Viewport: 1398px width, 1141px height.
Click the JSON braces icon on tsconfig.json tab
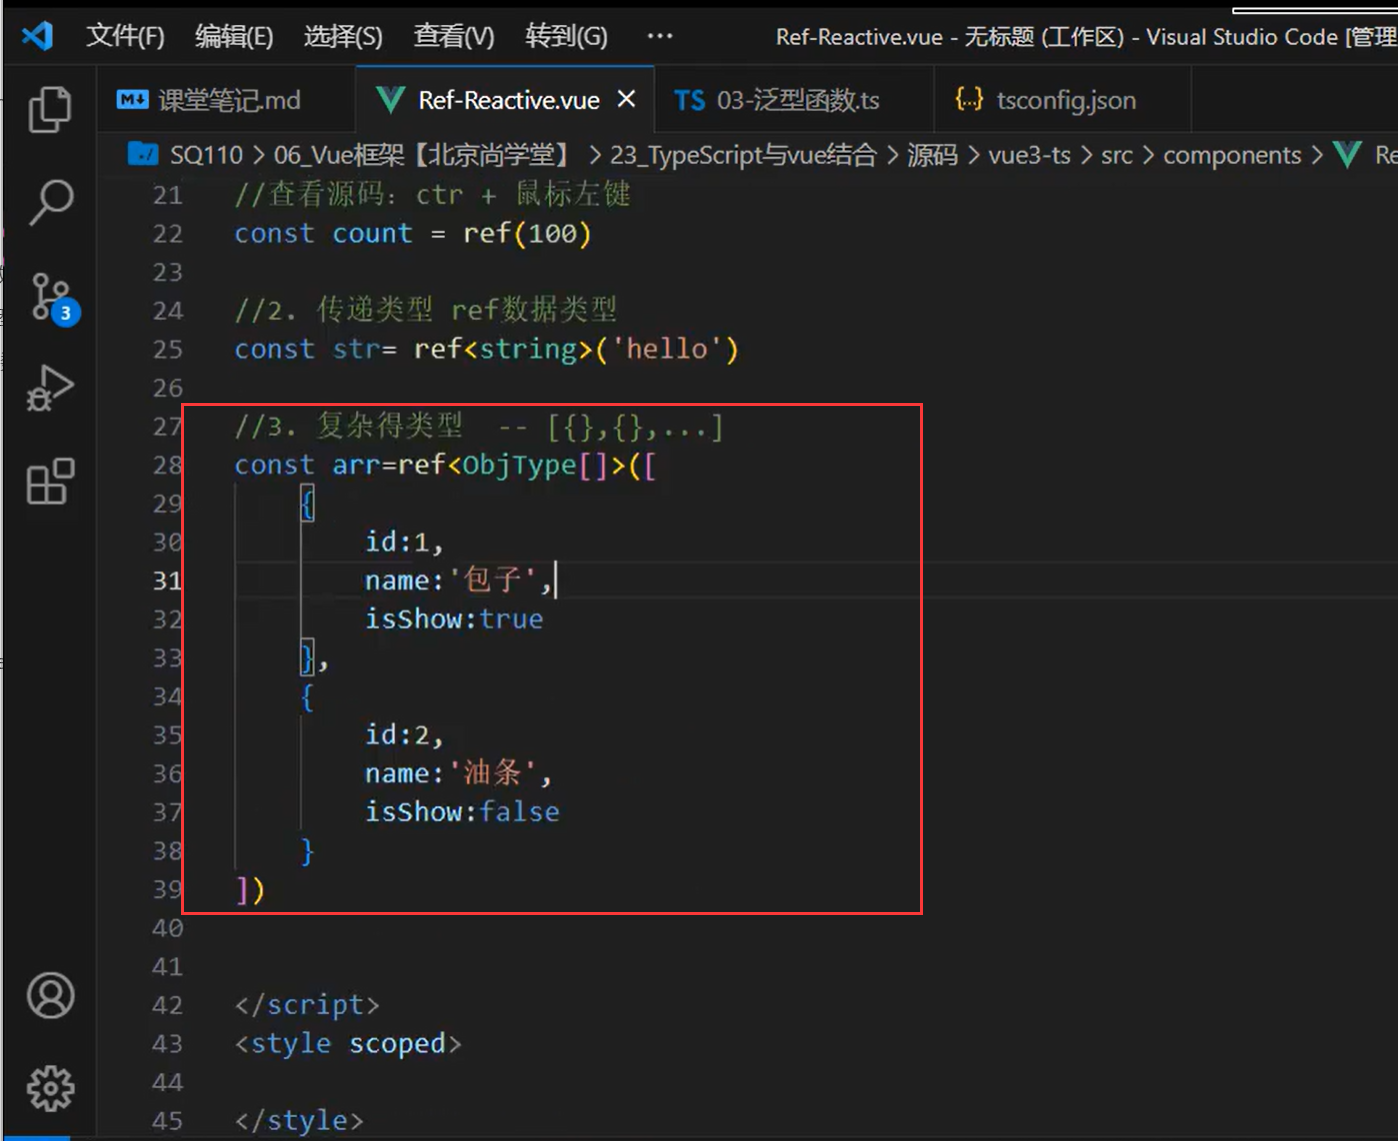(969, 99)
